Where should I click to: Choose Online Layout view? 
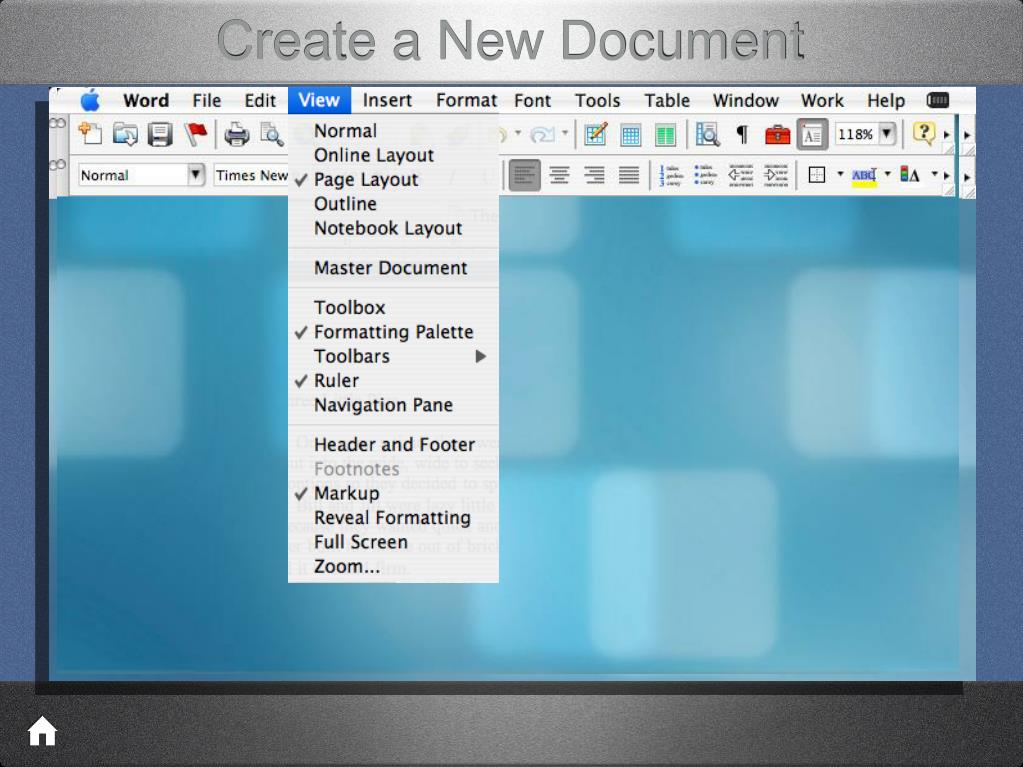click(x=393, y=155)
